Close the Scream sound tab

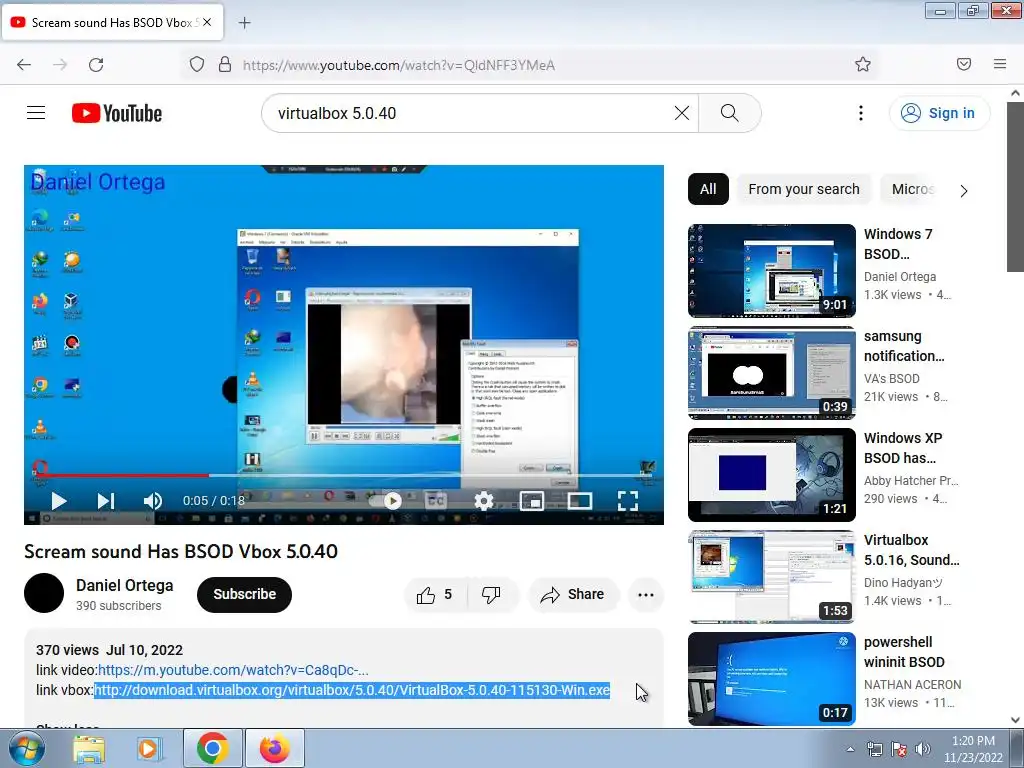207,22
